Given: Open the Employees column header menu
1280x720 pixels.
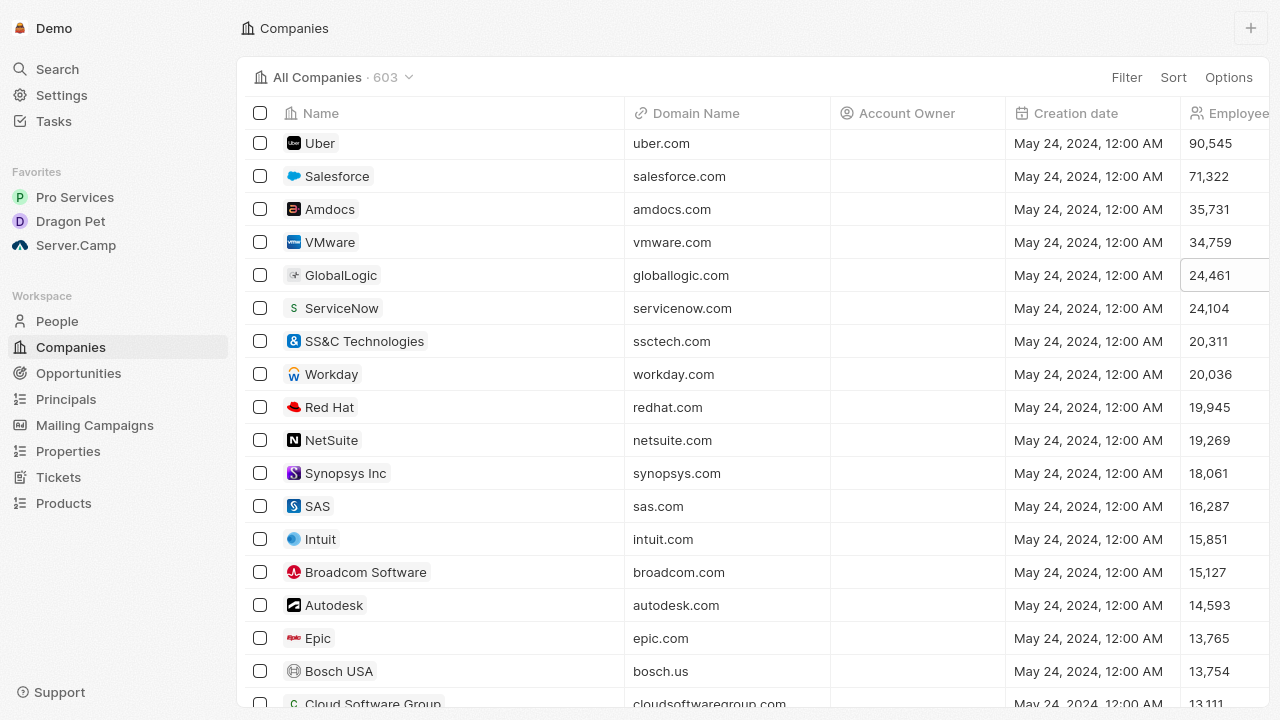Looking at the screenshot, I should click(1225, 113).
